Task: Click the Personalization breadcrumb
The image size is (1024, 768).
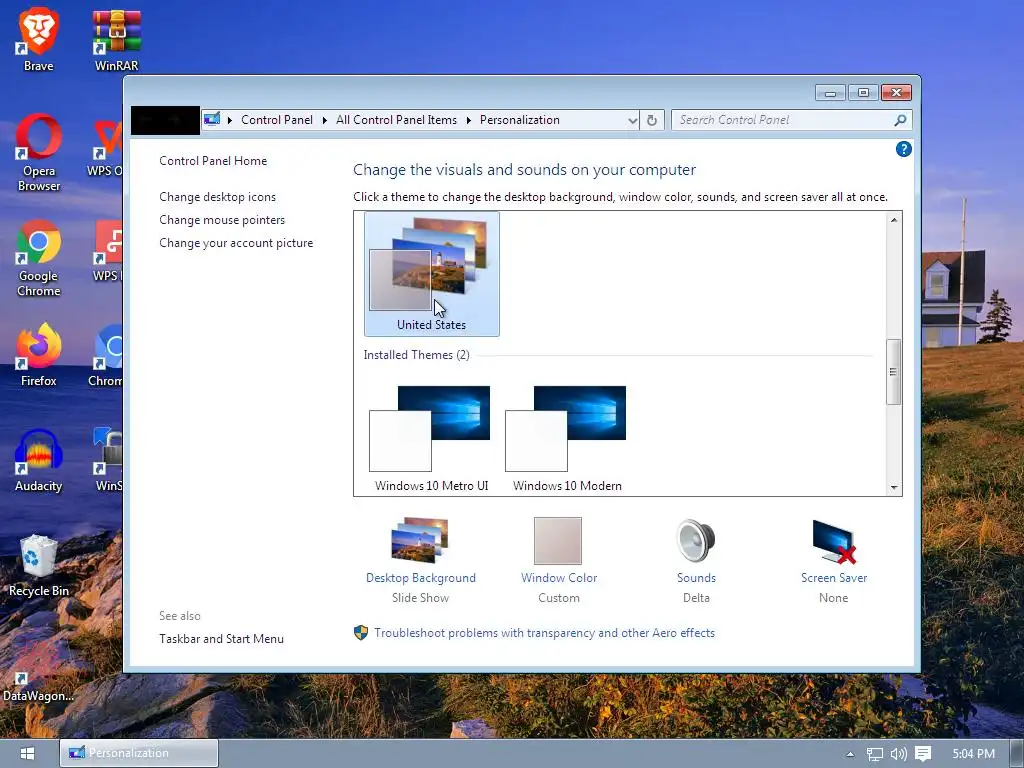Action: [x=520, y=120]
